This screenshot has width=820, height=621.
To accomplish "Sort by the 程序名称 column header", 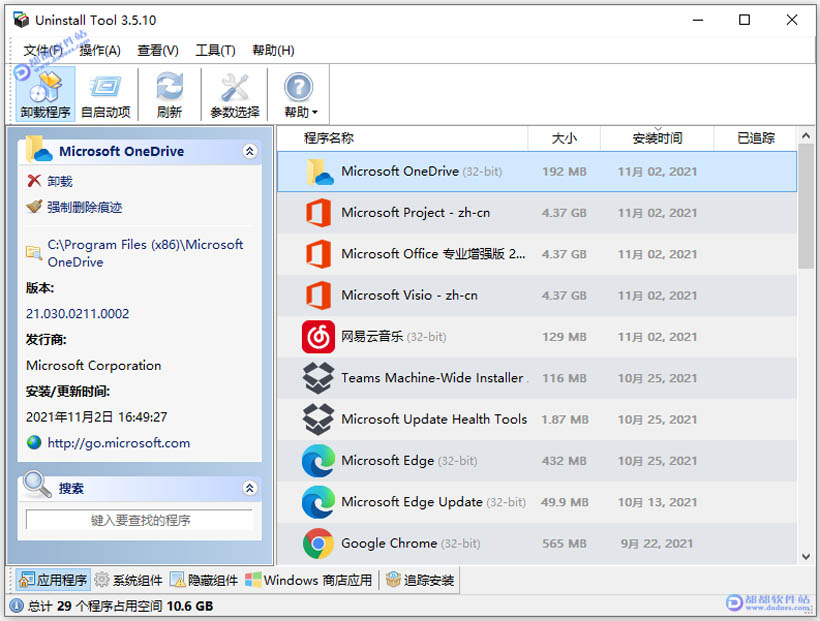I will 402,138.
